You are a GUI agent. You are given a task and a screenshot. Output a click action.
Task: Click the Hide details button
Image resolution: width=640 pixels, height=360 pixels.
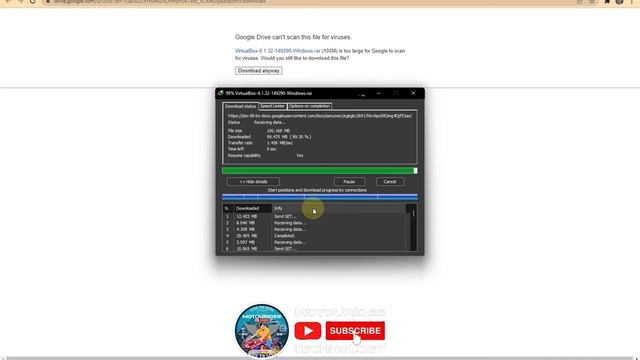tap(253, 182)
